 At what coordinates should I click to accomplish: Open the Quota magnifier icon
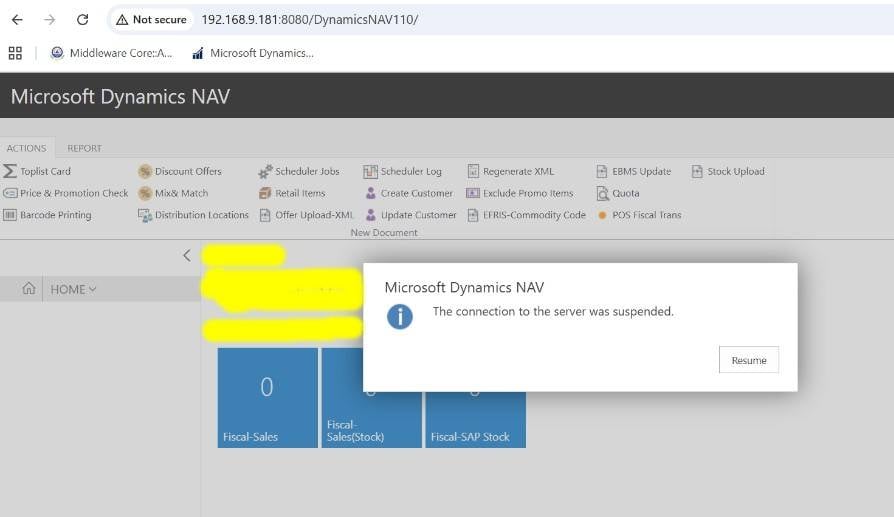(x=603, y=193)
